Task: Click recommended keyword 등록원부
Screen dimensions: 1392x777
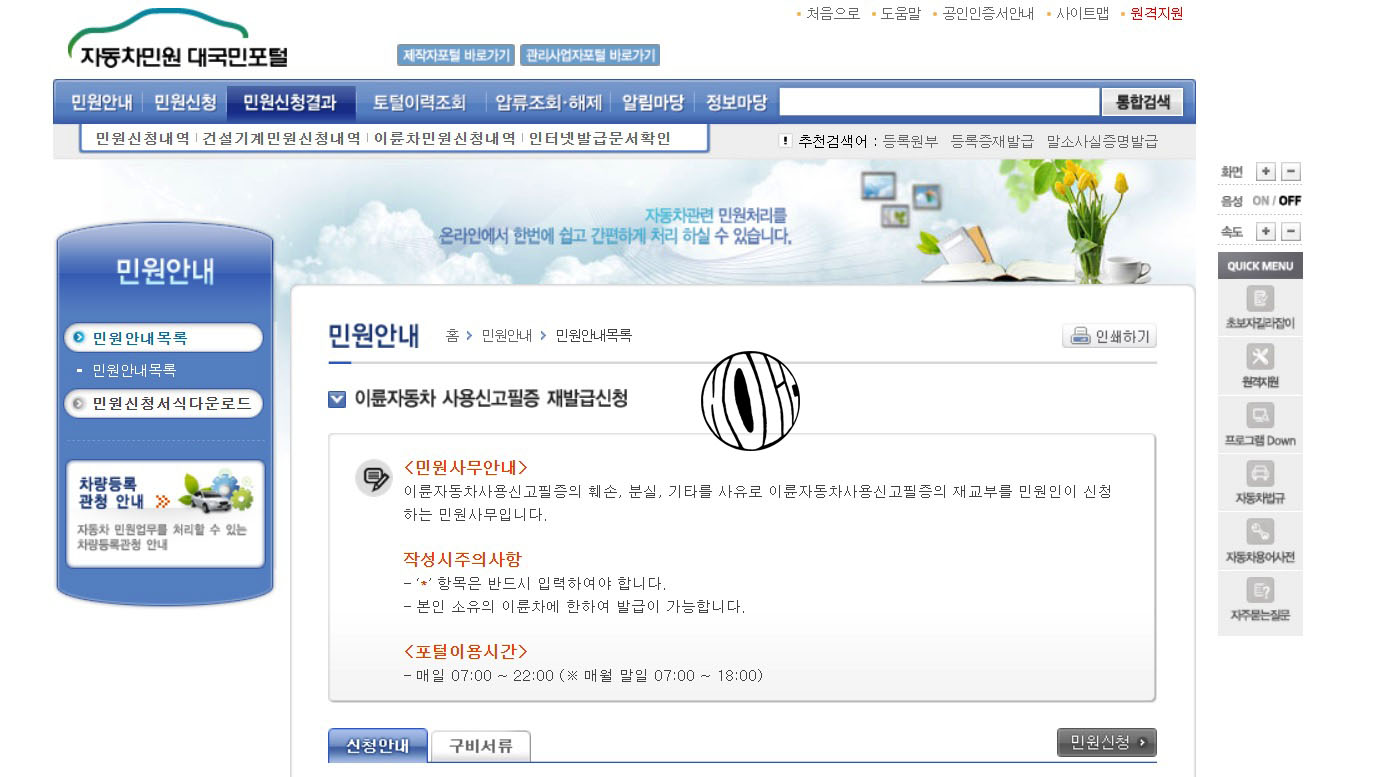Action: [x=910, y=142]
